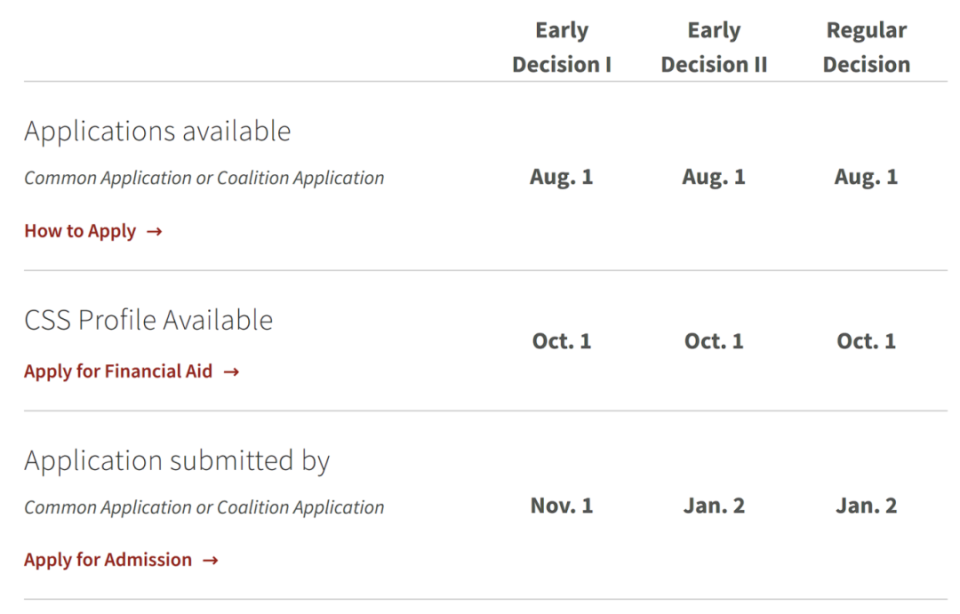Click the arrow beside Apply for Financial Aid
The image size is (960, 614).
pyautogui.click(x=231, y=371)
